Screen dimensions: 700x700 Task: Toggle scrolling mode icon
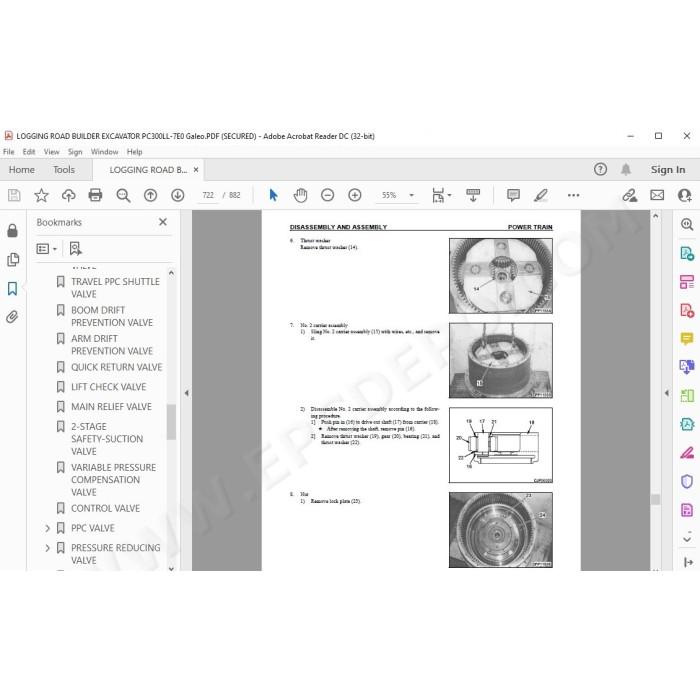point(473,195)
